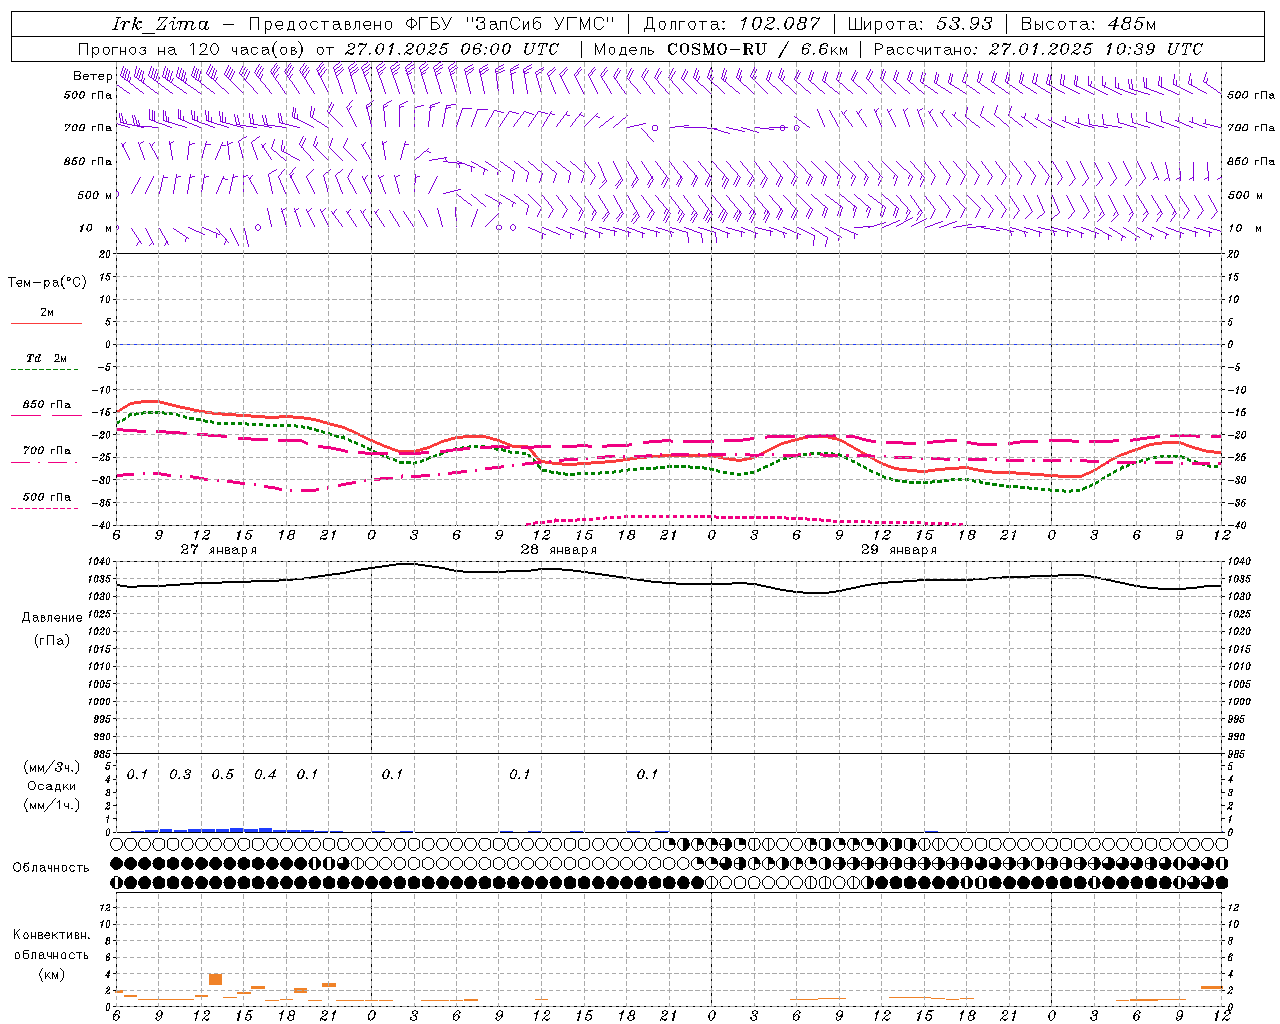The width and height of the screenshot is (1280, 1024).
Task: Click the '28 января' date label
Action: click(x=559, y=550)
